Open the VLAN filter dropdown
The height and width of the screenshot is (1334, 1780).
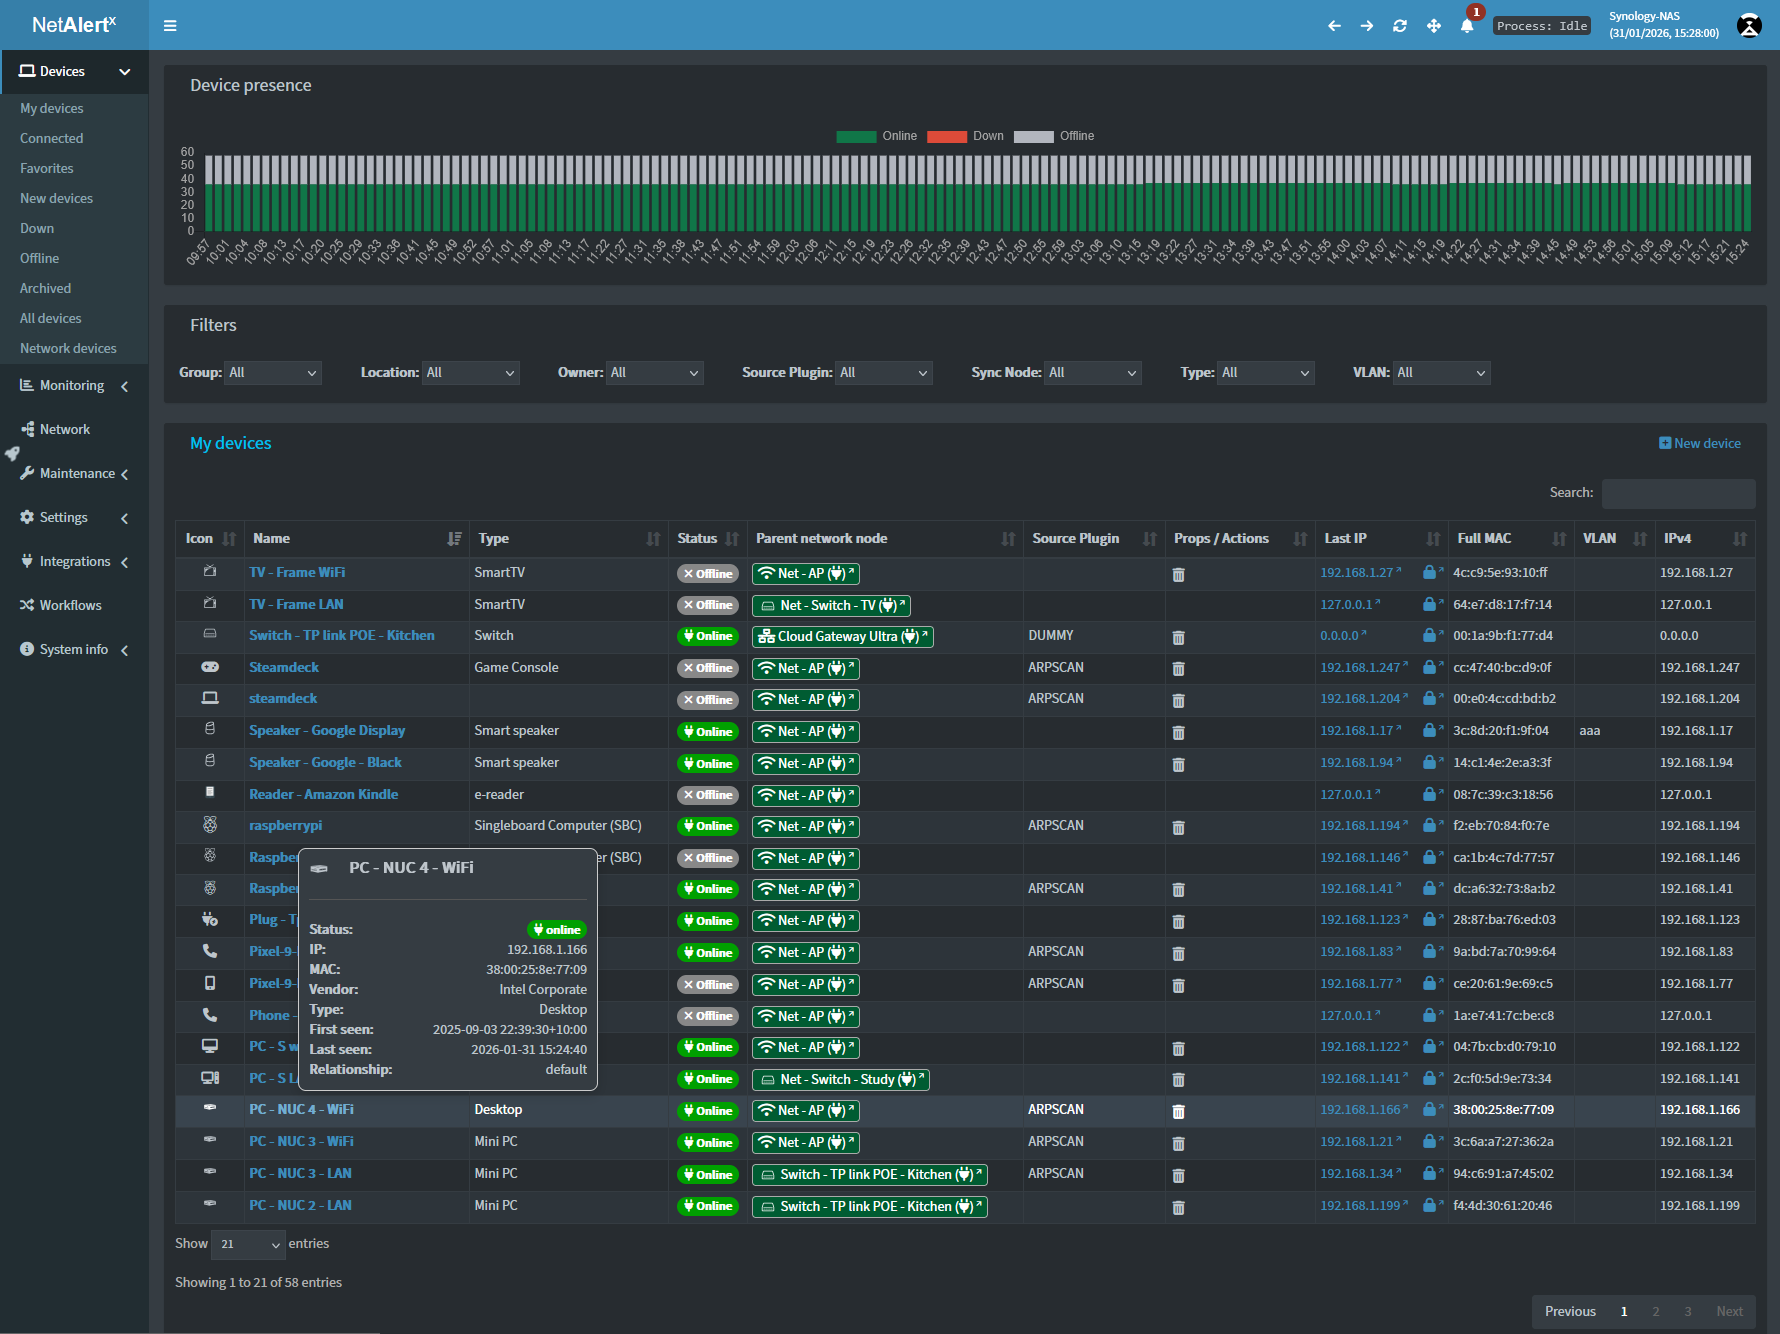coord(1440,372)
